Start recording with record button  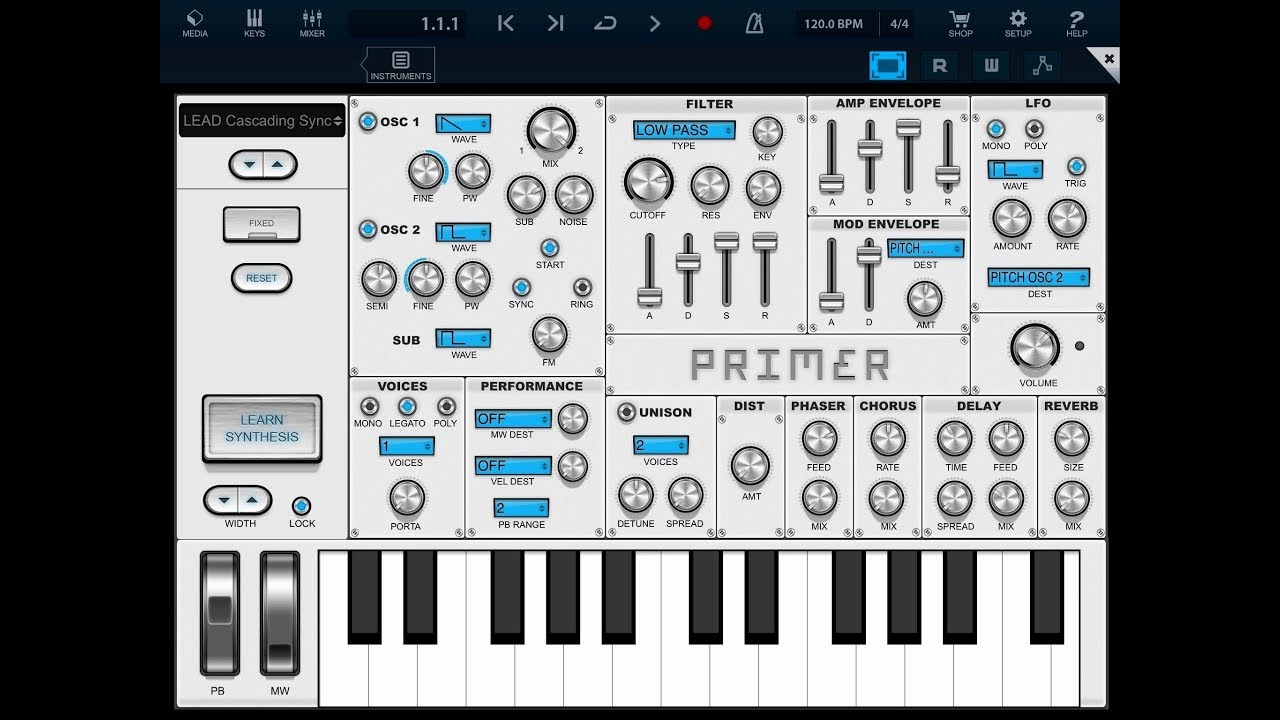point(704,23)
